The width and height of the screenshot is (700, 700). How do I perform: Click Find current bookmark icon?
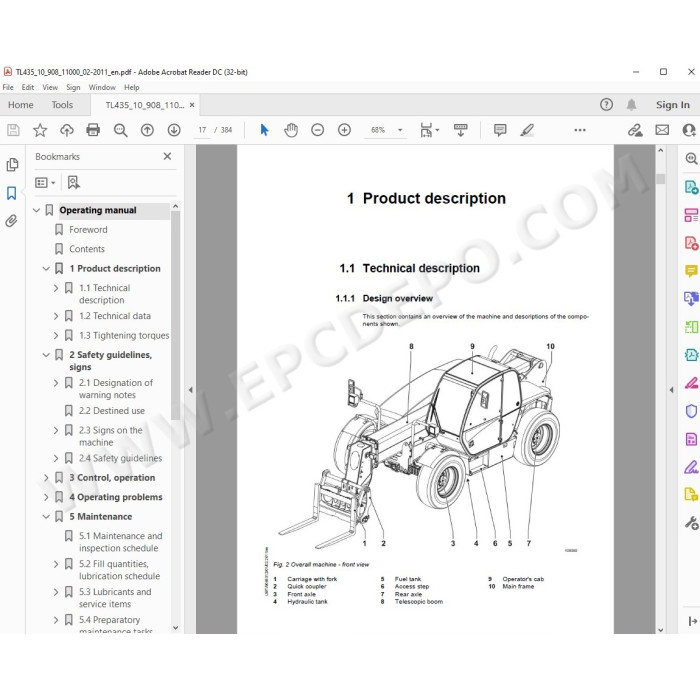(x=74, y=182)
